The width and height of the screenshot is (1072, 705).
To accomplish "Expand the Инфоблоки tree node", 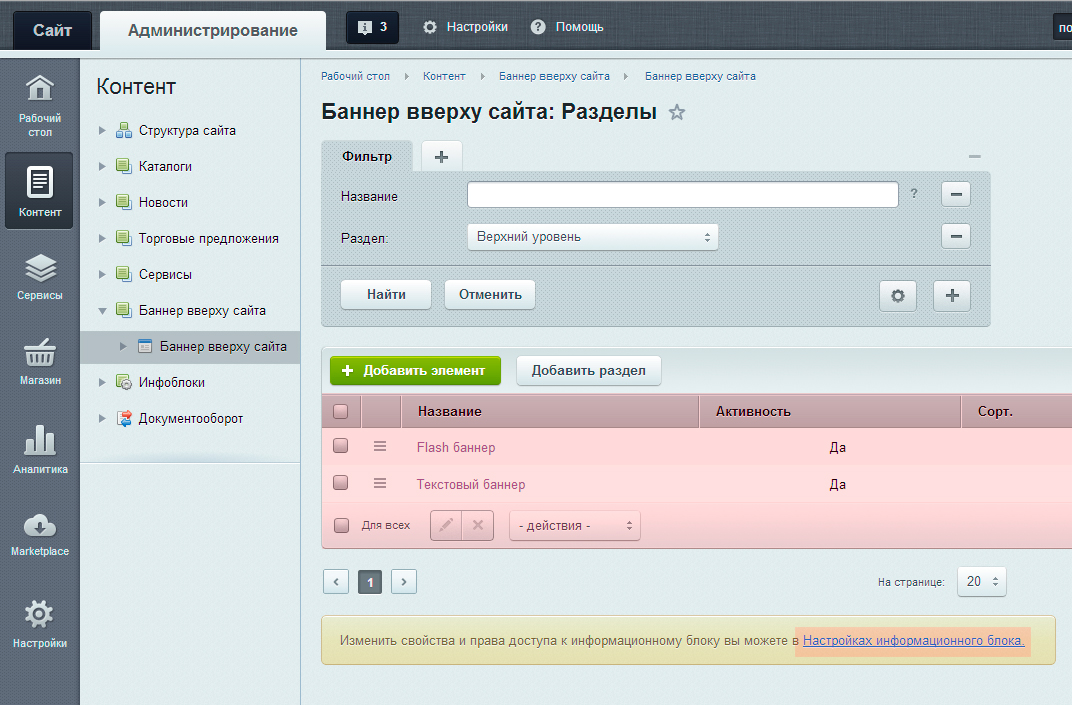I will coord(102,382).
